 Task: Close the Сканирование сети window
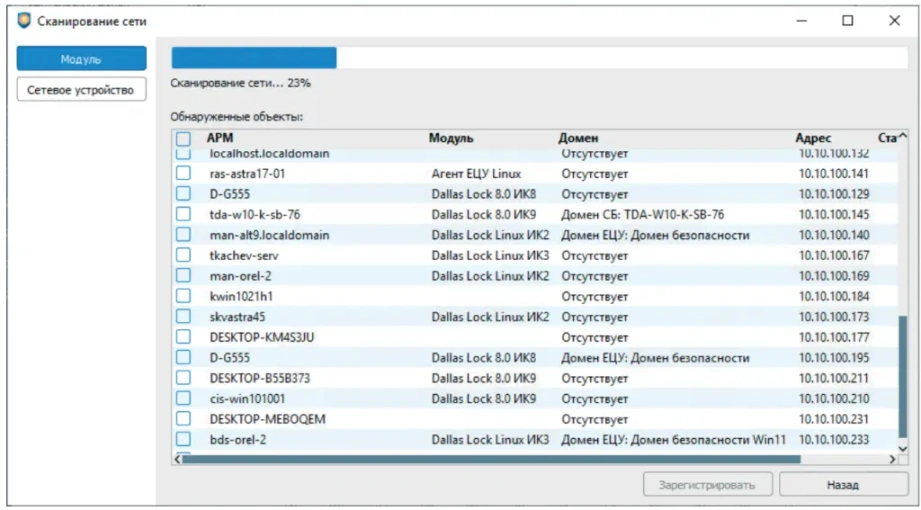pos(894,21)
